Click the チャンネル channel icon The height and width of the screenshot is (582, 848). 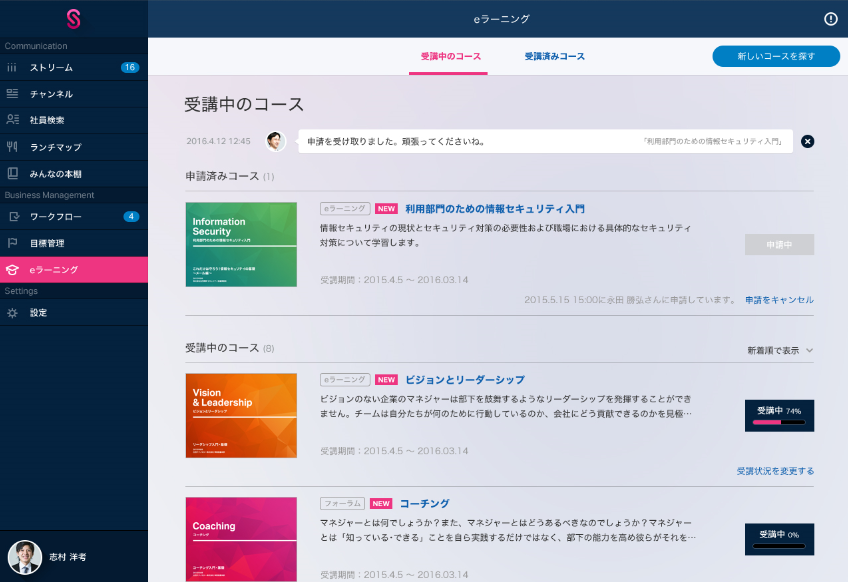(12, 94)
